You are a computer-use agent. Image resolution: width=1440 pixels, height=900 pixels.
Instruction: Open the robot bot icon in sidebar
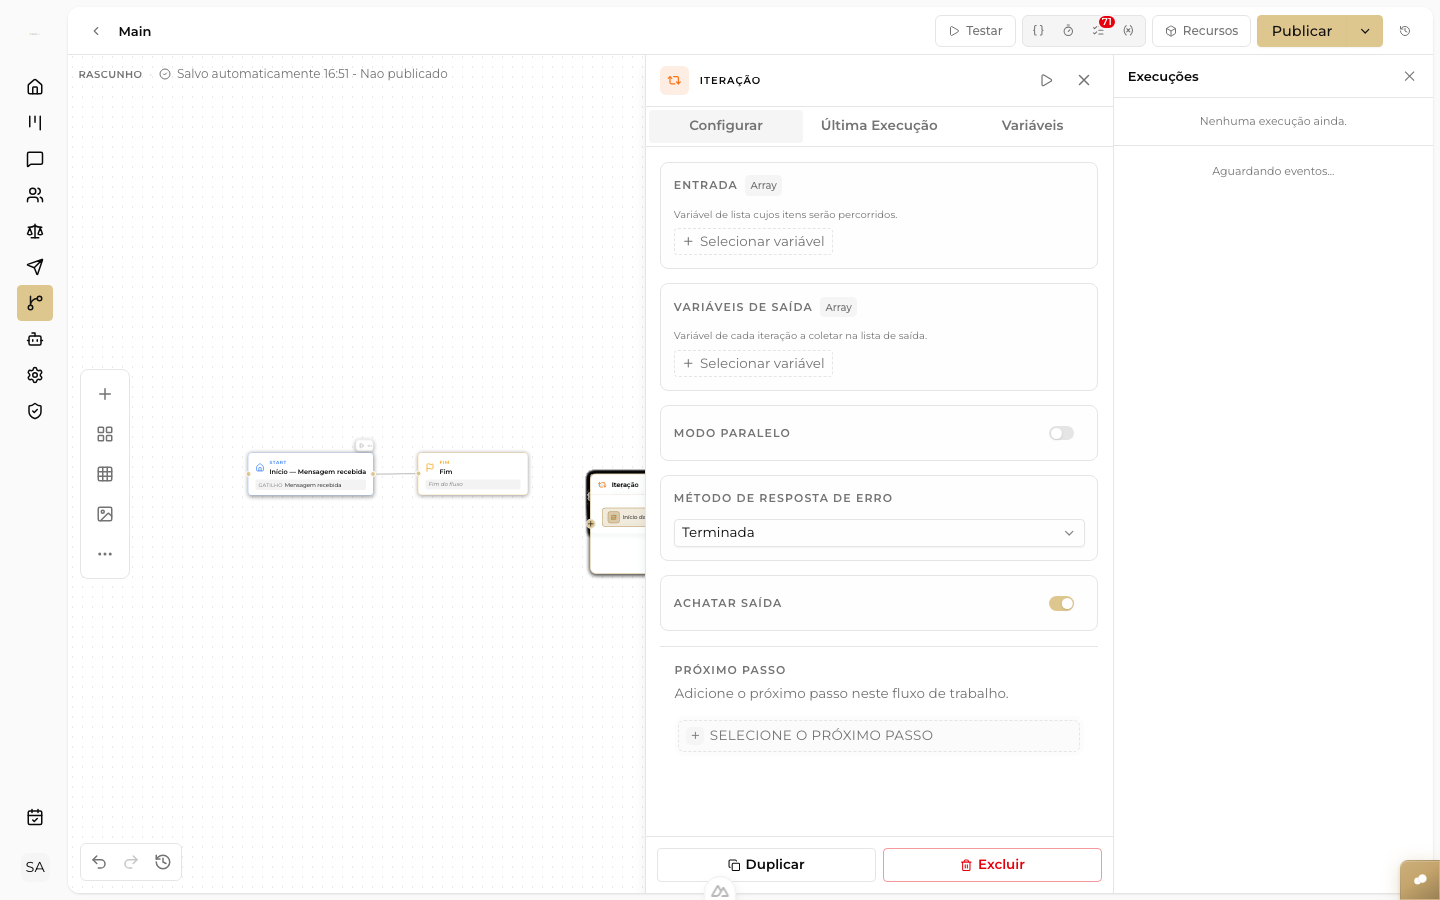point(35,339)
